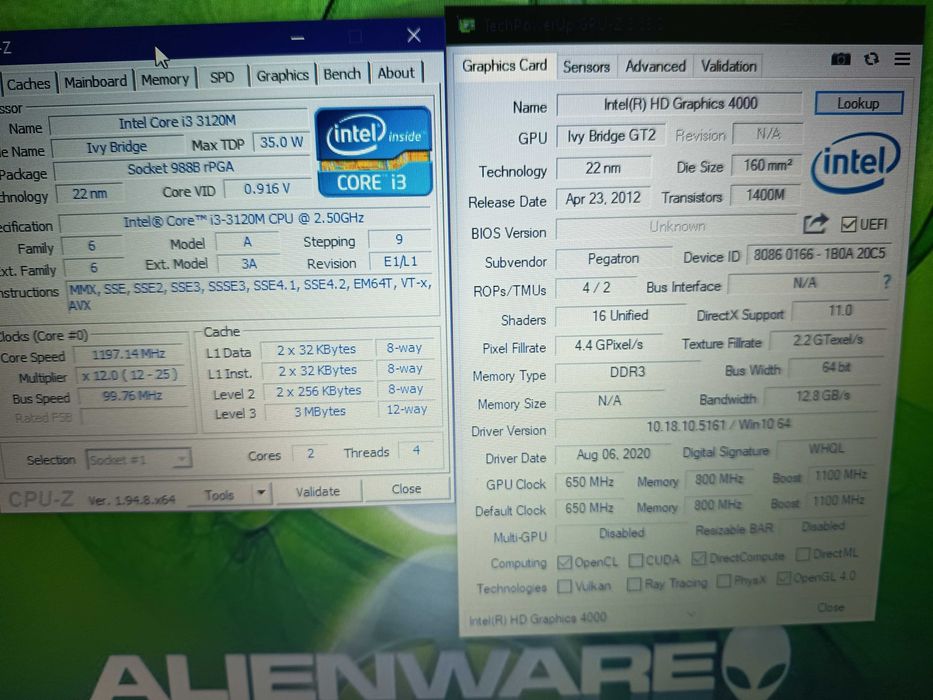
Task: Toggle the DirectML checkbox
Action: point(803,554)
